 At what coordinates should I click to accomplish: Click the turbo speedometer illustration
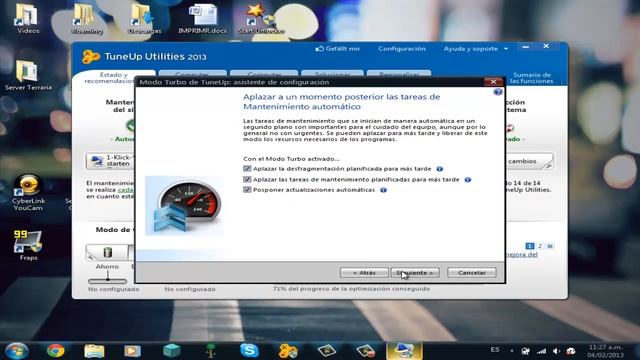pos(184,206)
